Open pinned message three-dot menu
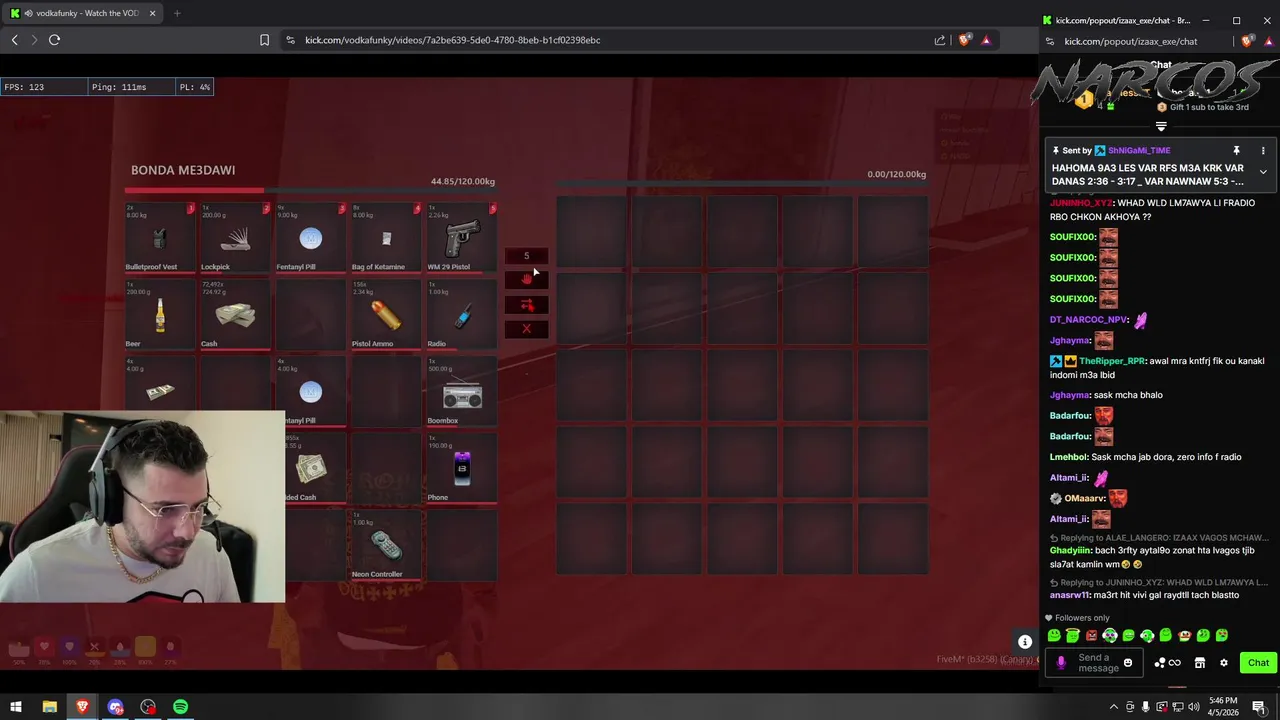Image resolution: width=1280 pixels, height=720 pixels. pyautogui.click(x=1263, y=150)
